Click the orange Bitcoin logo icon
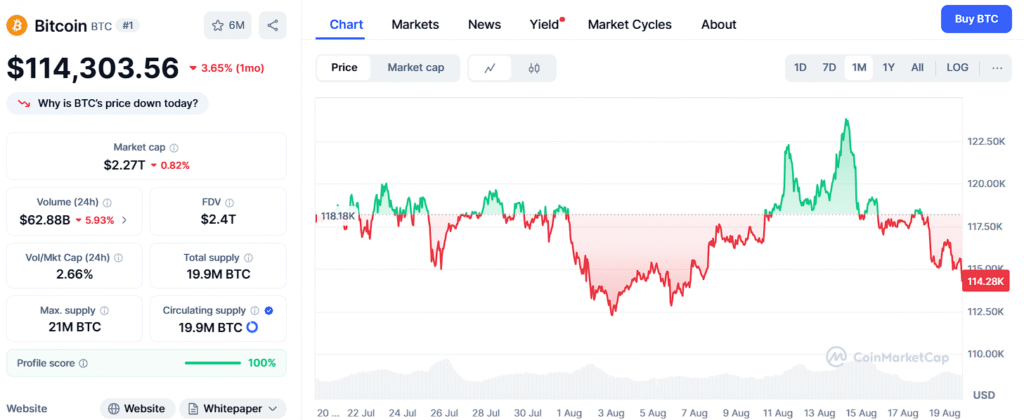Screen dimensions: 1024x420 pos(16,25)
